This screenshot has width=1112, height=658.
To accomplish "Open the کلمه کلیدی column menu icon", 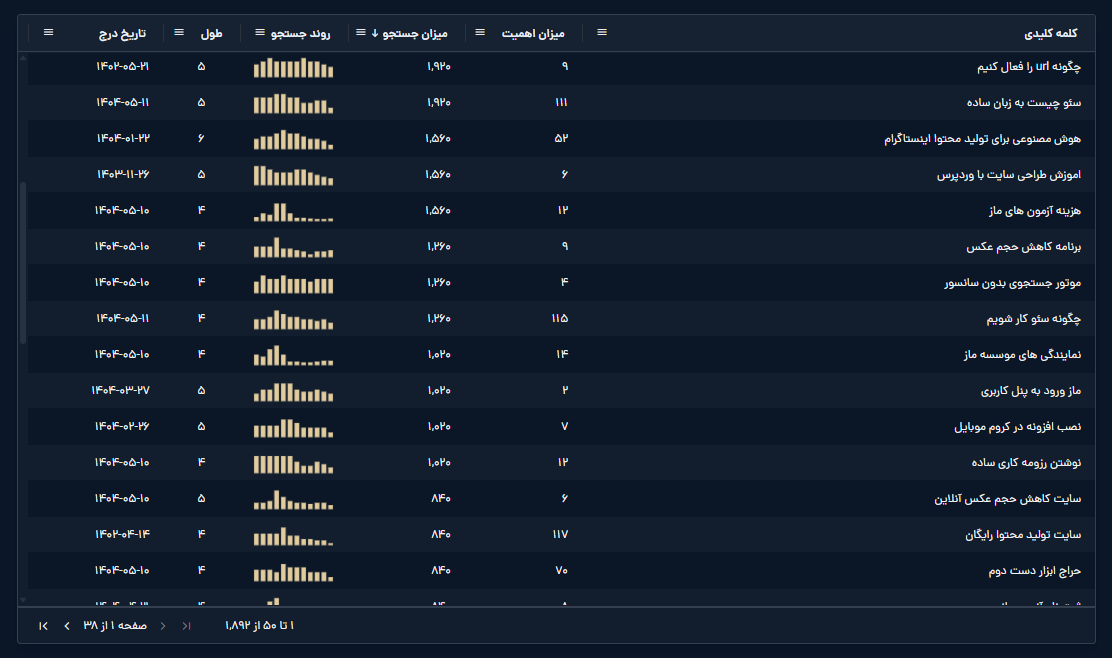I will pos(602,33).
